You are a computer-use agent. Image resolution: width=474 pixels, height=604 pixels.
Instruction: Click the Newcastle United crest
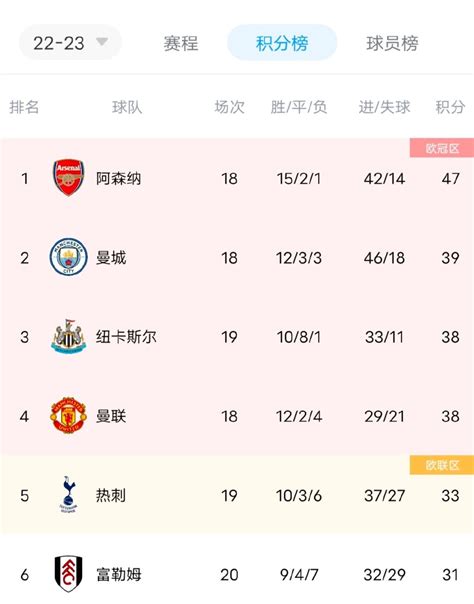tap(69, 336)
